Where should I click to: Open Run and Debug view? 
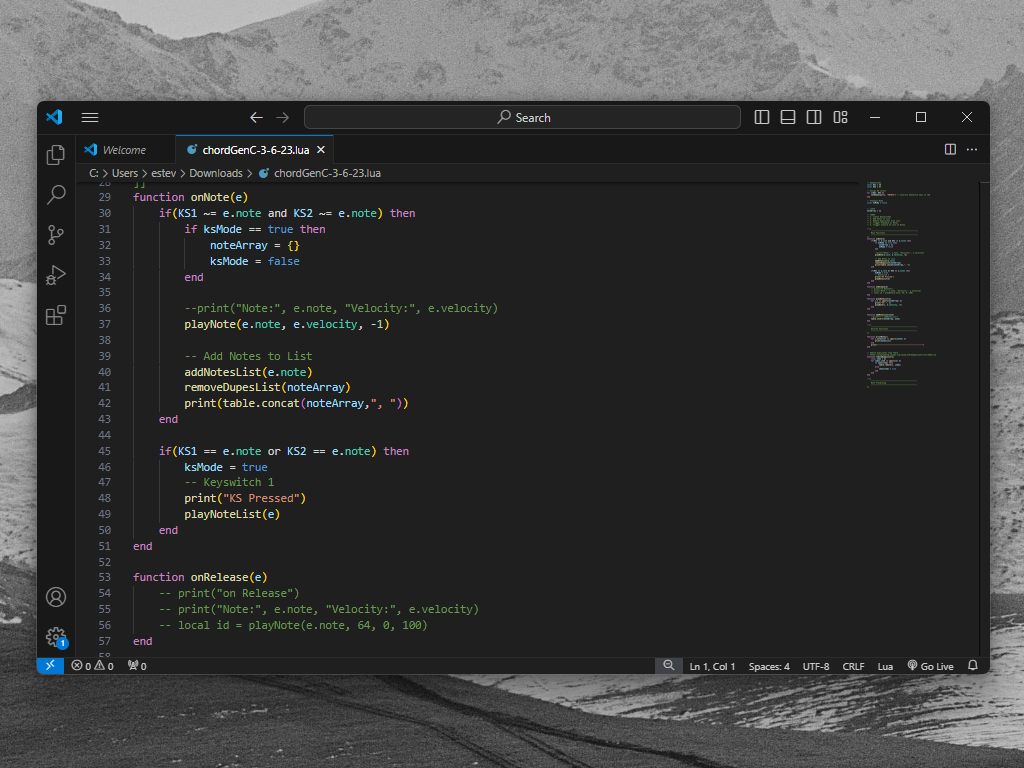(x=56, y=275)
